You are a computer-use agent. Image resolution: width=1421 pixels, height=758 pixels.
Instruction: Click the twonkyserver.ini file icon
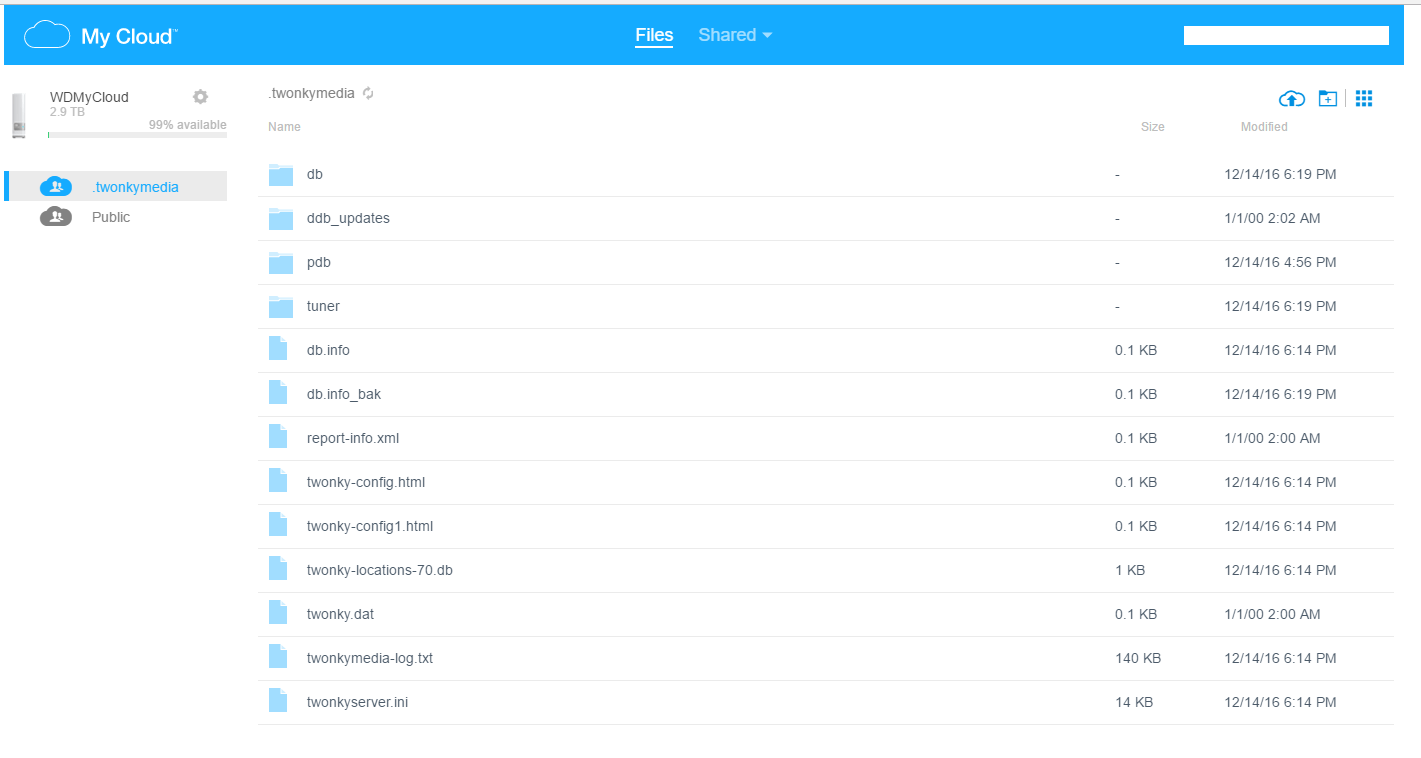(278, 702)
